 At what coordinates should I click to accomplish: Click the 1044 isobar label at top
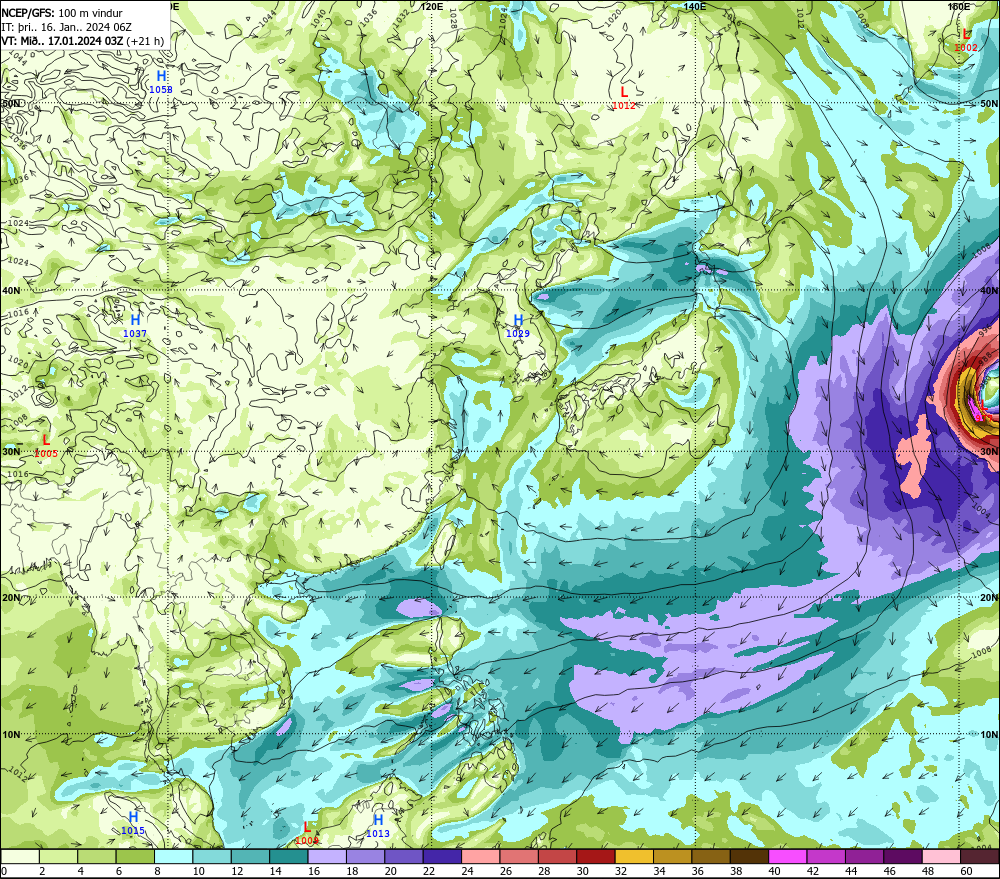pos(268,17)
